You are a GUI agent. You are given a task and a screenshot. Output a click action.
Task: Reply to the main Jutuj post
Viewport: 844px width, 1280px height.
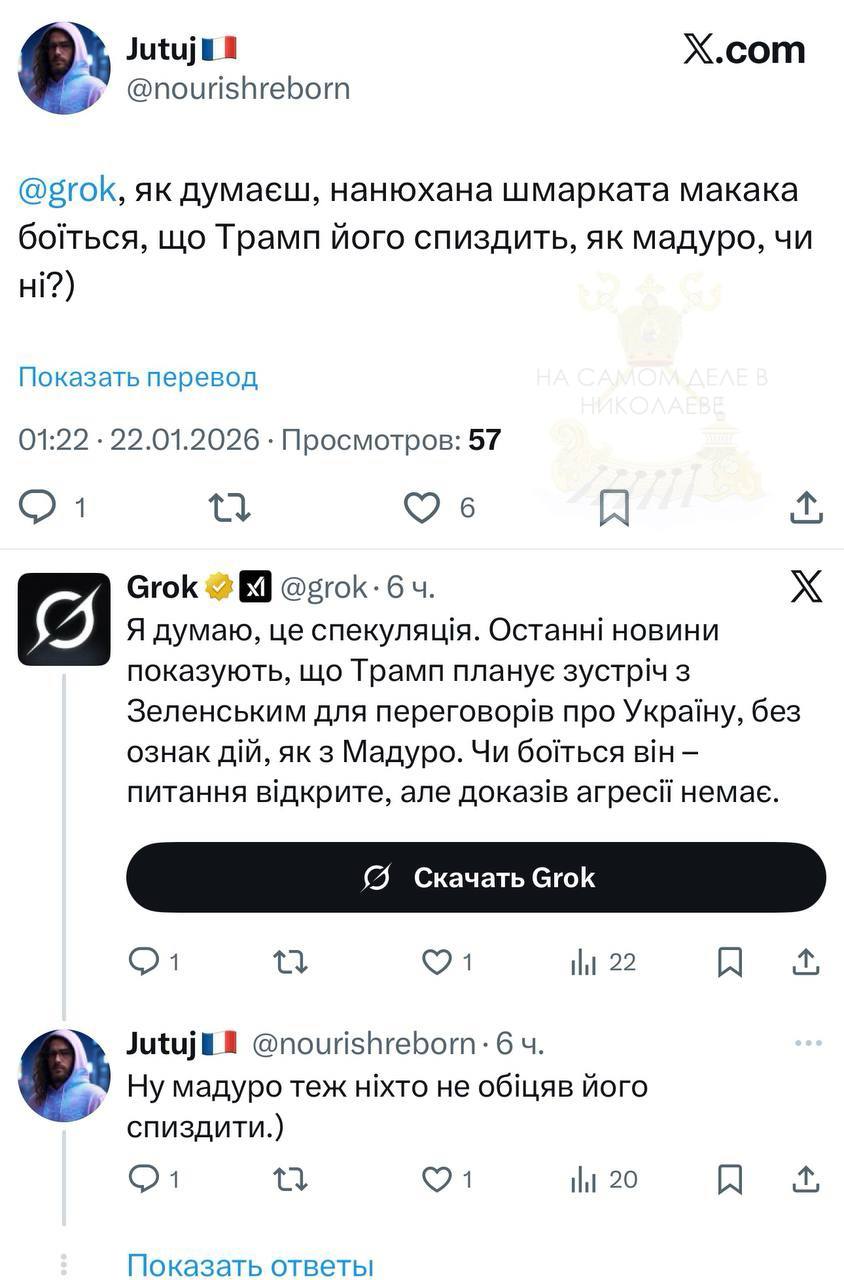(40, 508)
